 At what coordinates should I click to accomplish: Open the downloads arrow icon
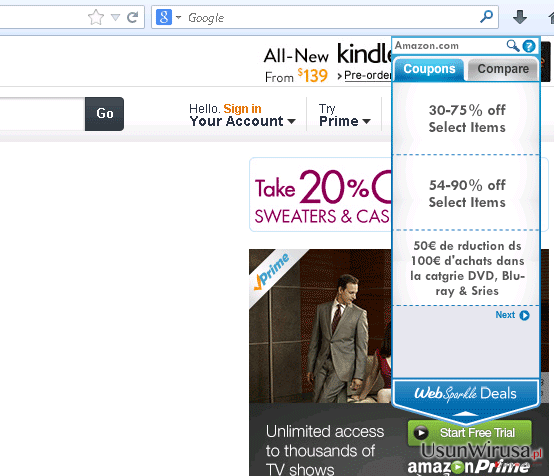[520, 17]
